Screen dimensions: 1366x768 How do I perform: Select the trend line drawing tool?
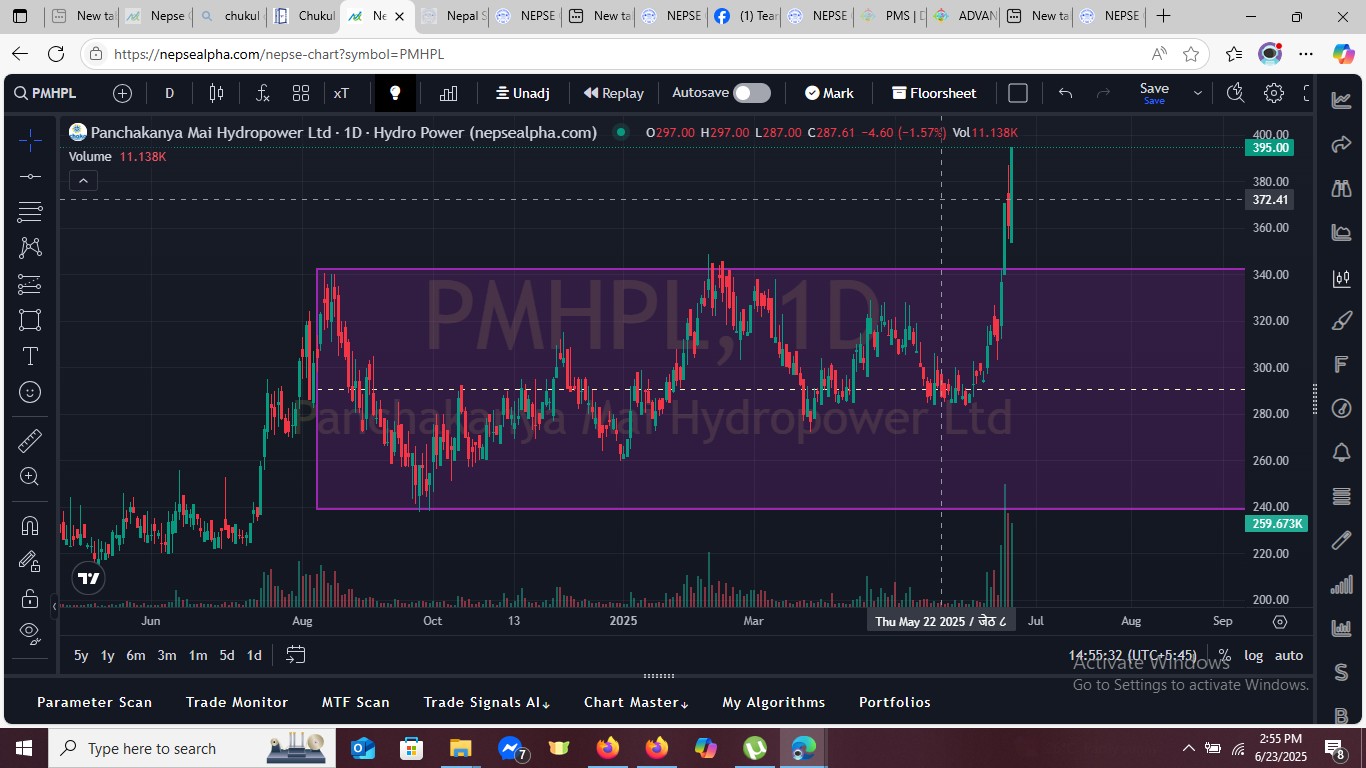(30, 177)
